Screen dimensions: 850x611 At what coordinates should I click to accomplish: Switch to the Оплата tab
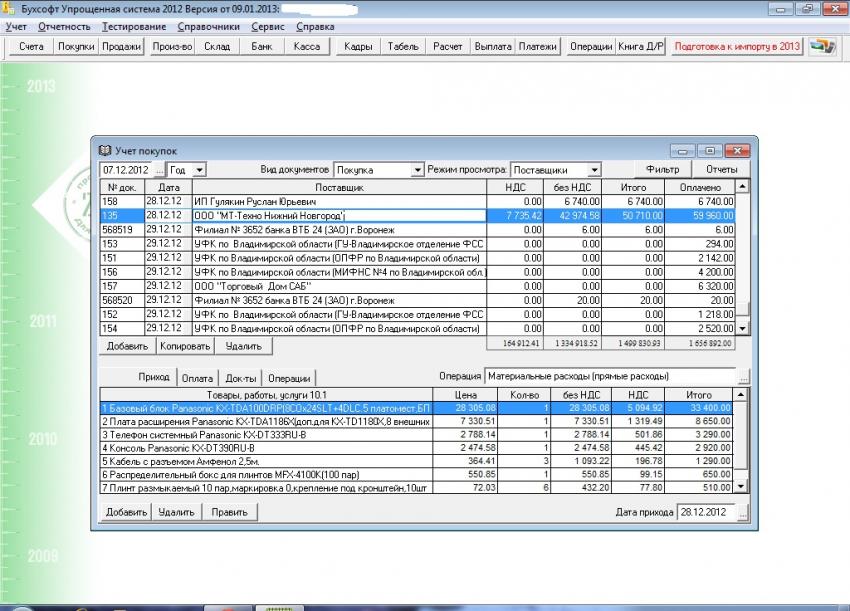click(196, 378)
